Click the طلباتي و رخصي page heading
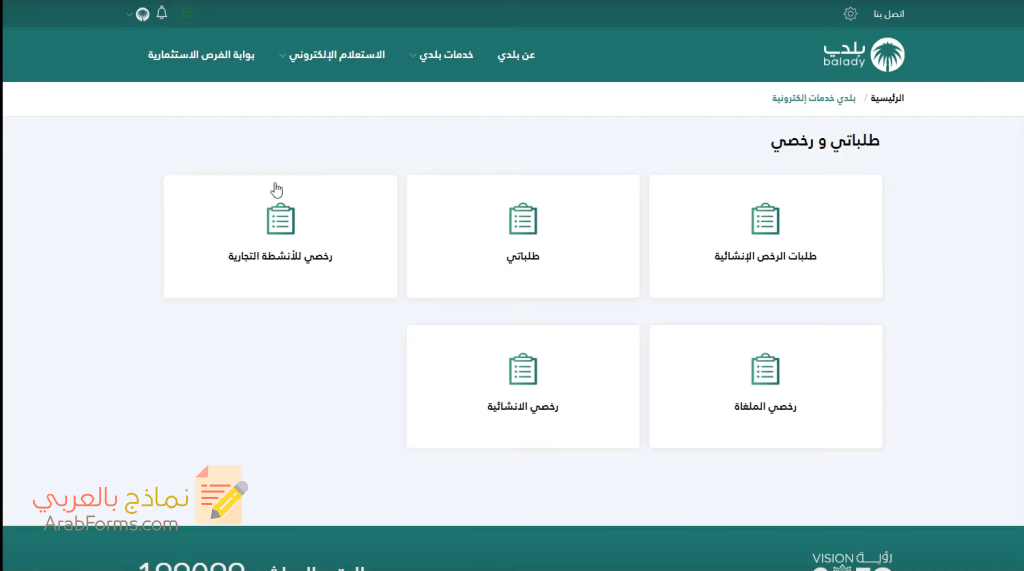Viewport: 1024px width, 571px height. click(x=825, y=141)
